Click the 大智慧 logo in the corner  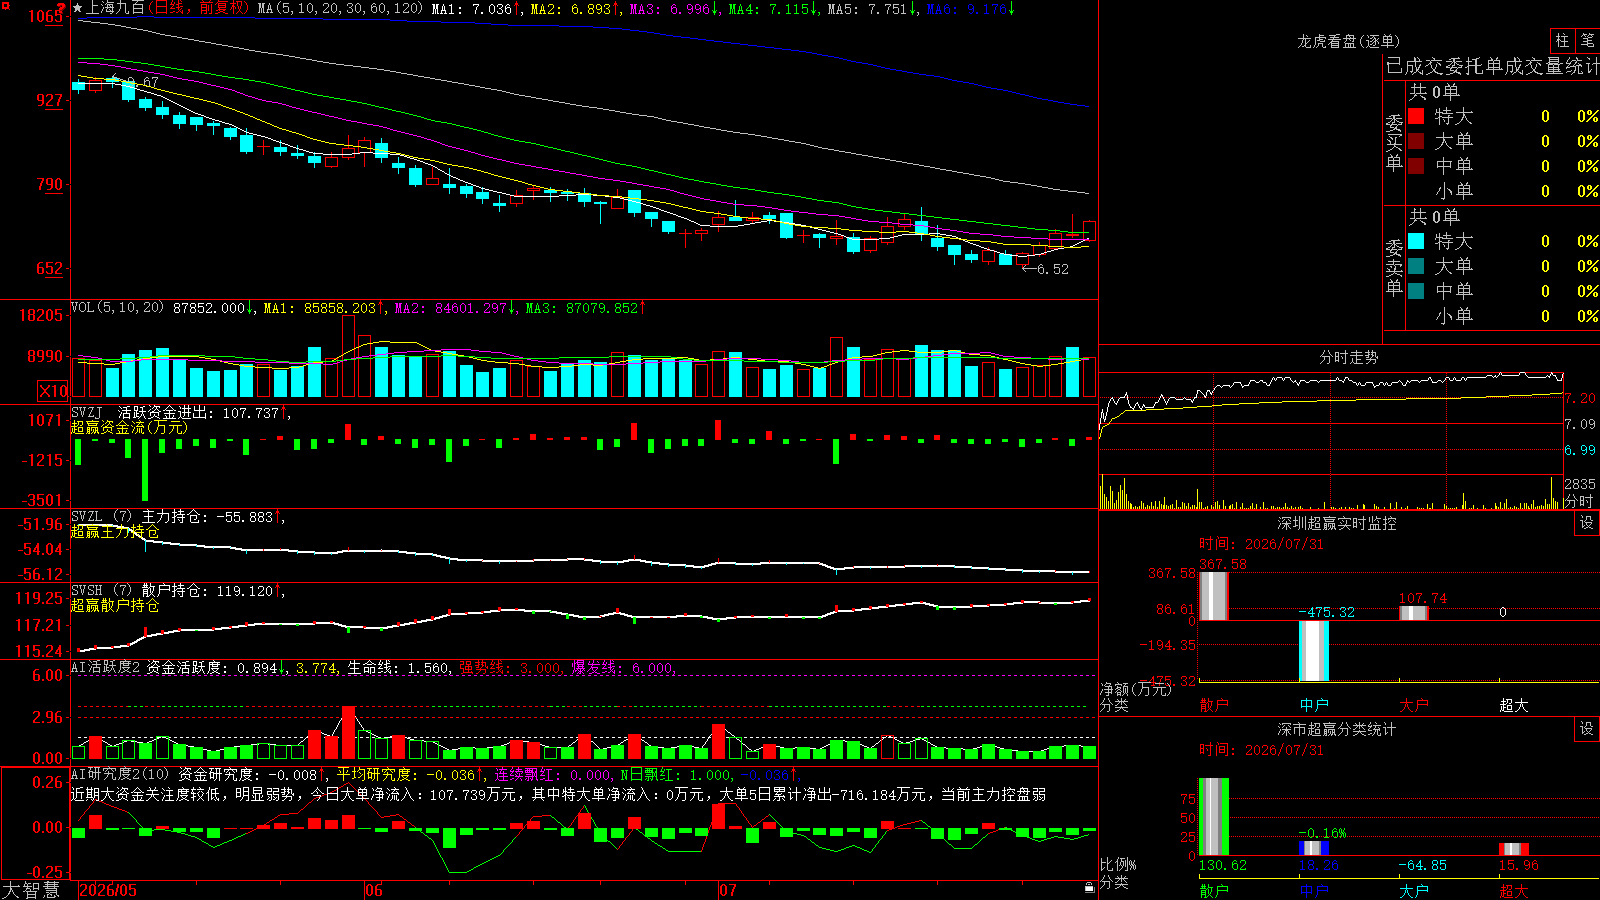pyautogui.click(x=31, y=890)
